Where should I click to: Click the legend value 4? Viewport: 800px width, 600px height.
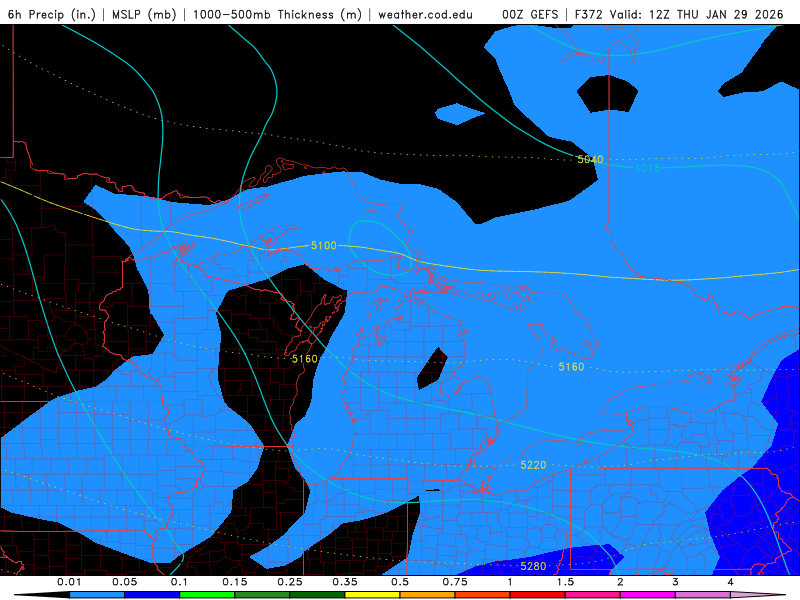[730, 582]
